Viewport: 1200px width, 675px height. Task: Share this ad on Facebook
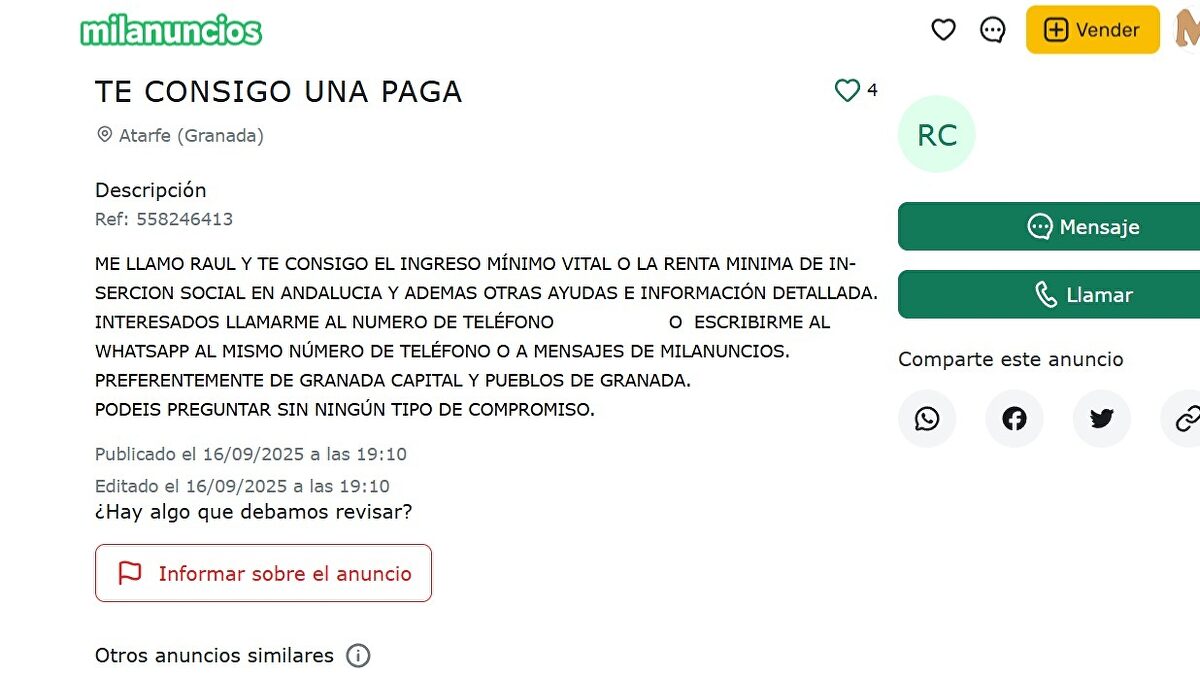[1014, 418]
